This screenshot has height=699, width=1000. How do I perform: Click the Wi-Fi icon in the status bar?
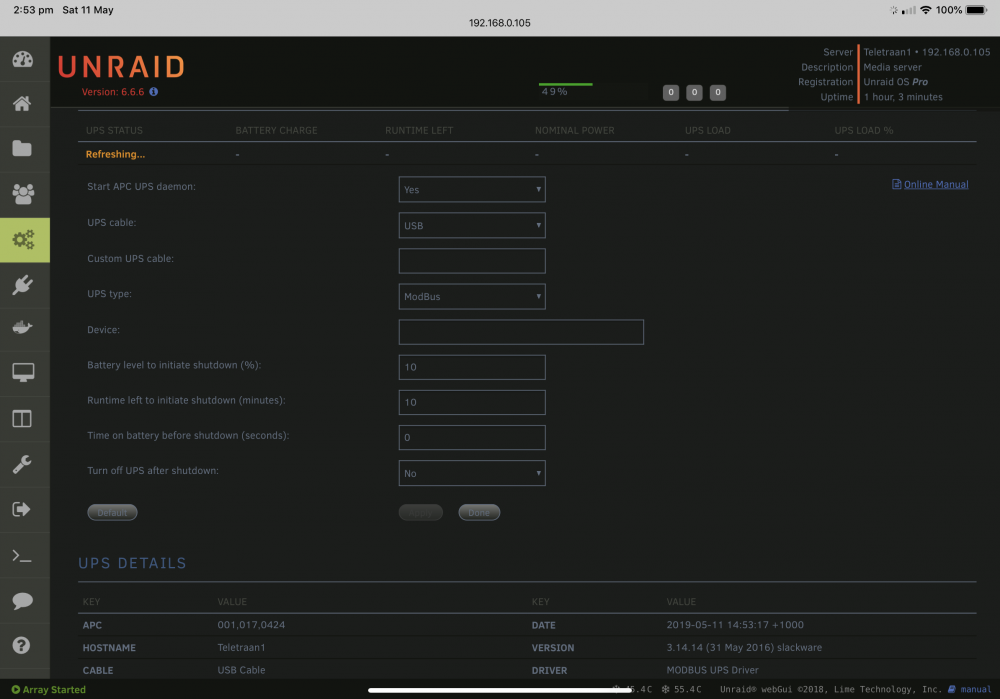point(926,10)
